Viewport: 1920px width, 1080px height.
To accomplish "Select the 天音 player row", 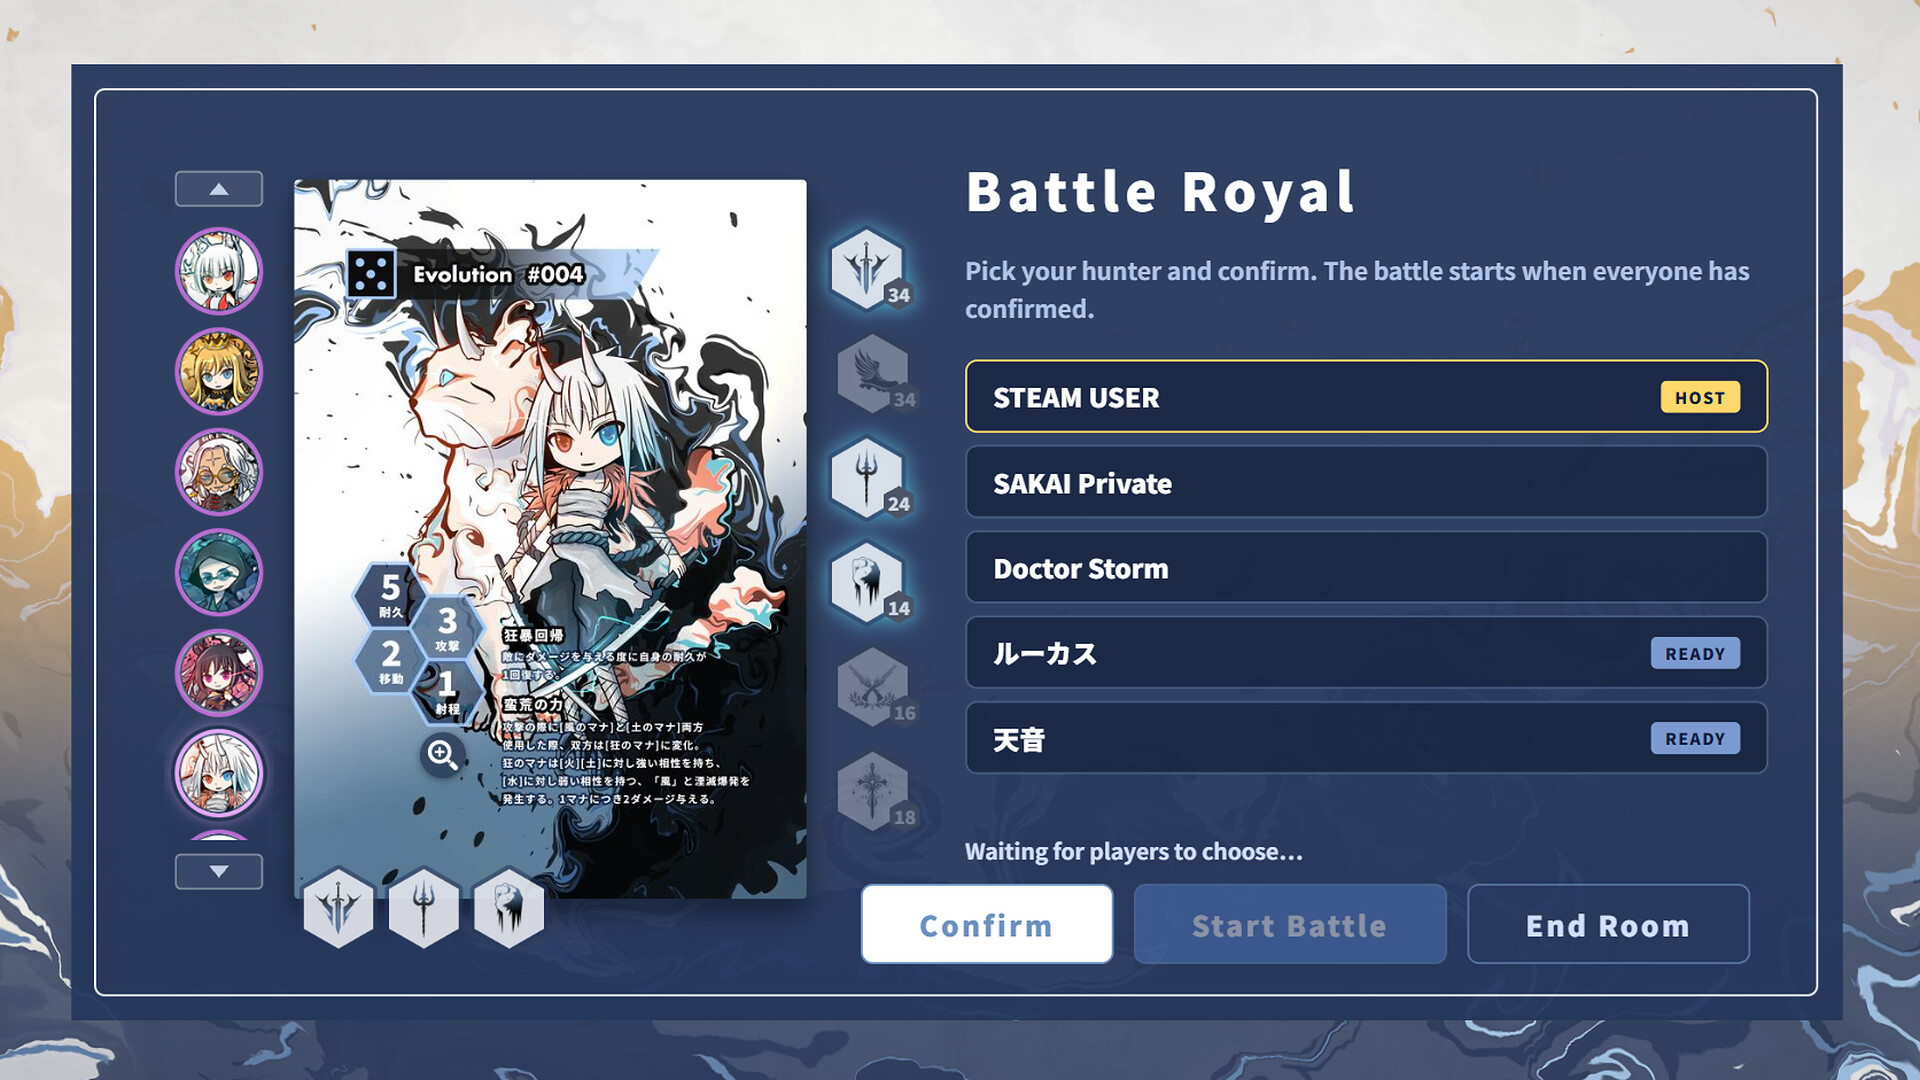I will pos(1366,739).
